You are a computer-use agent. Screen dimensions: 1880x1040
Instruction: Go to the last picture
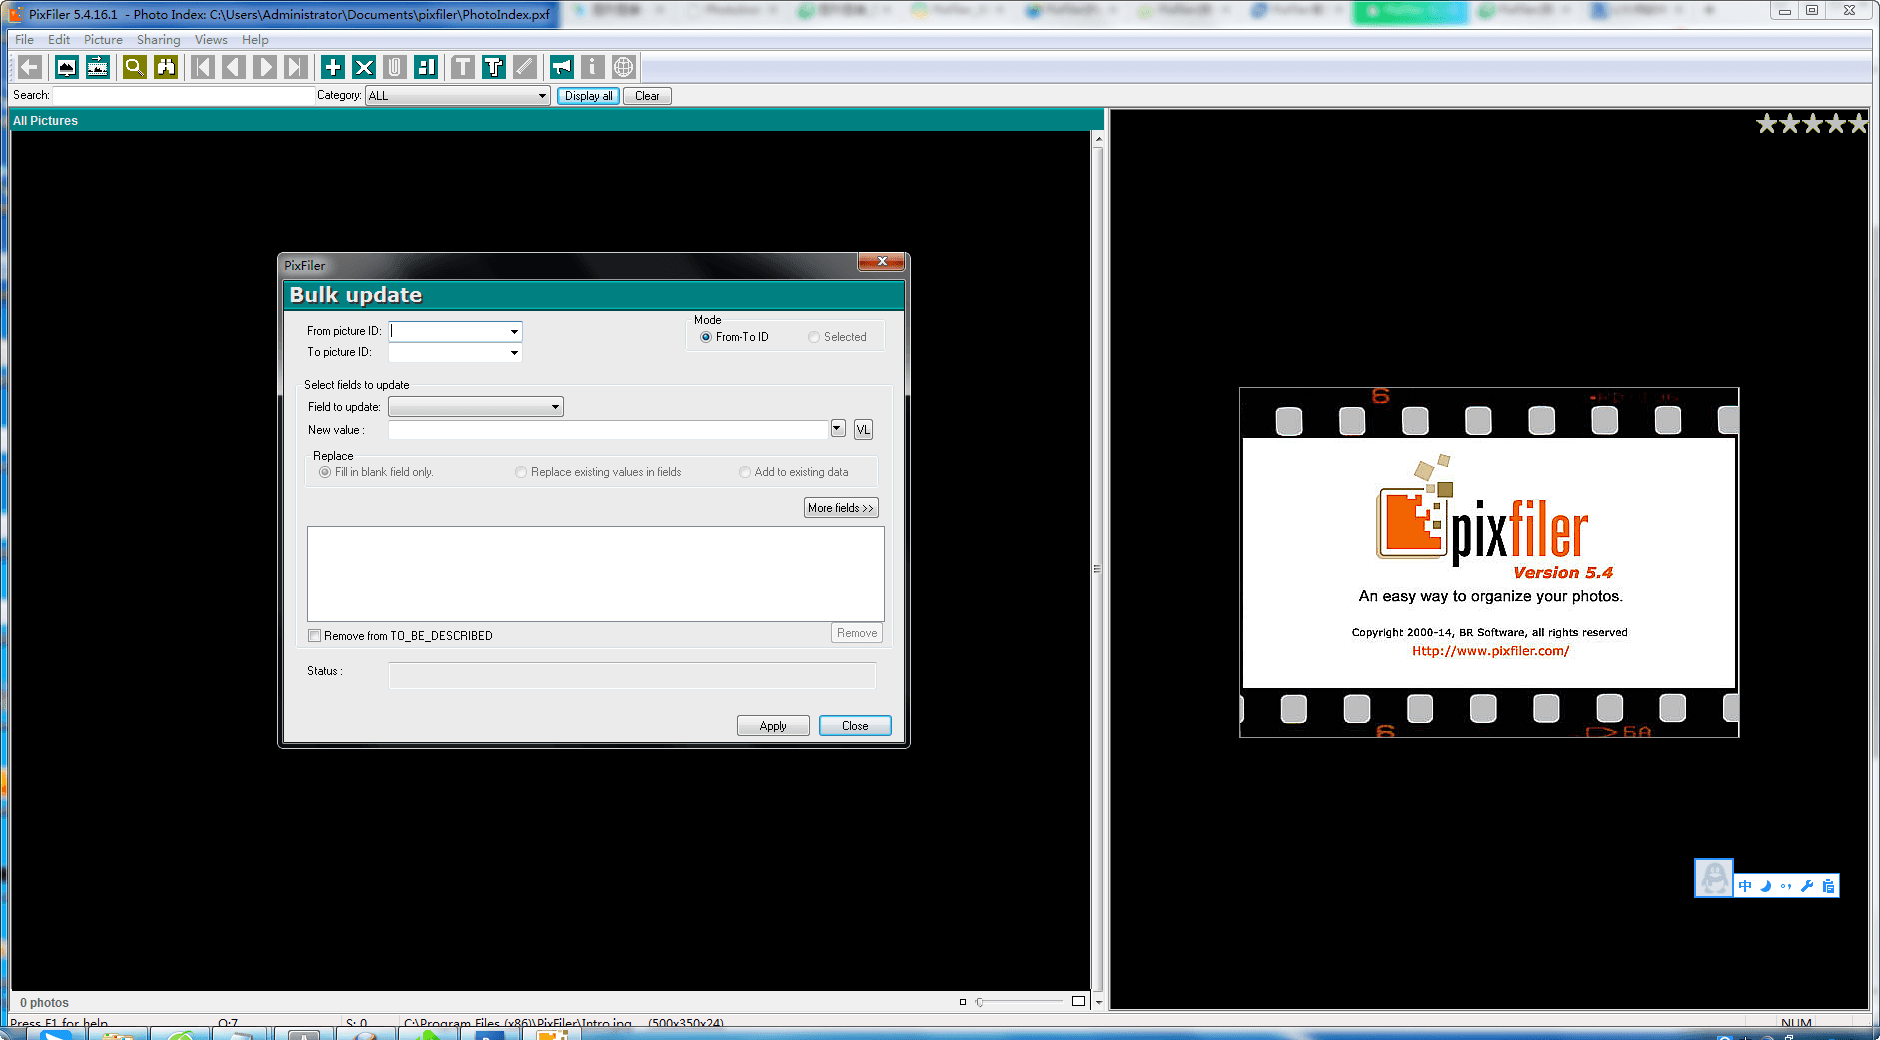[296, 67]
